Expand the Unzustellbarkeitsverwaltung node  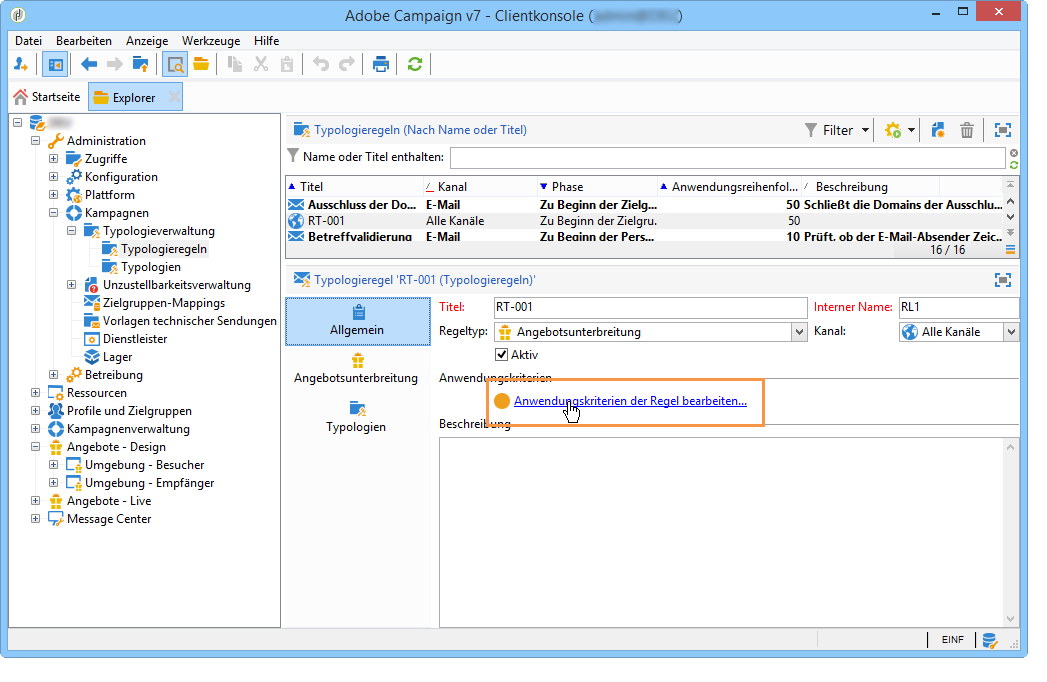coord(71,285)
